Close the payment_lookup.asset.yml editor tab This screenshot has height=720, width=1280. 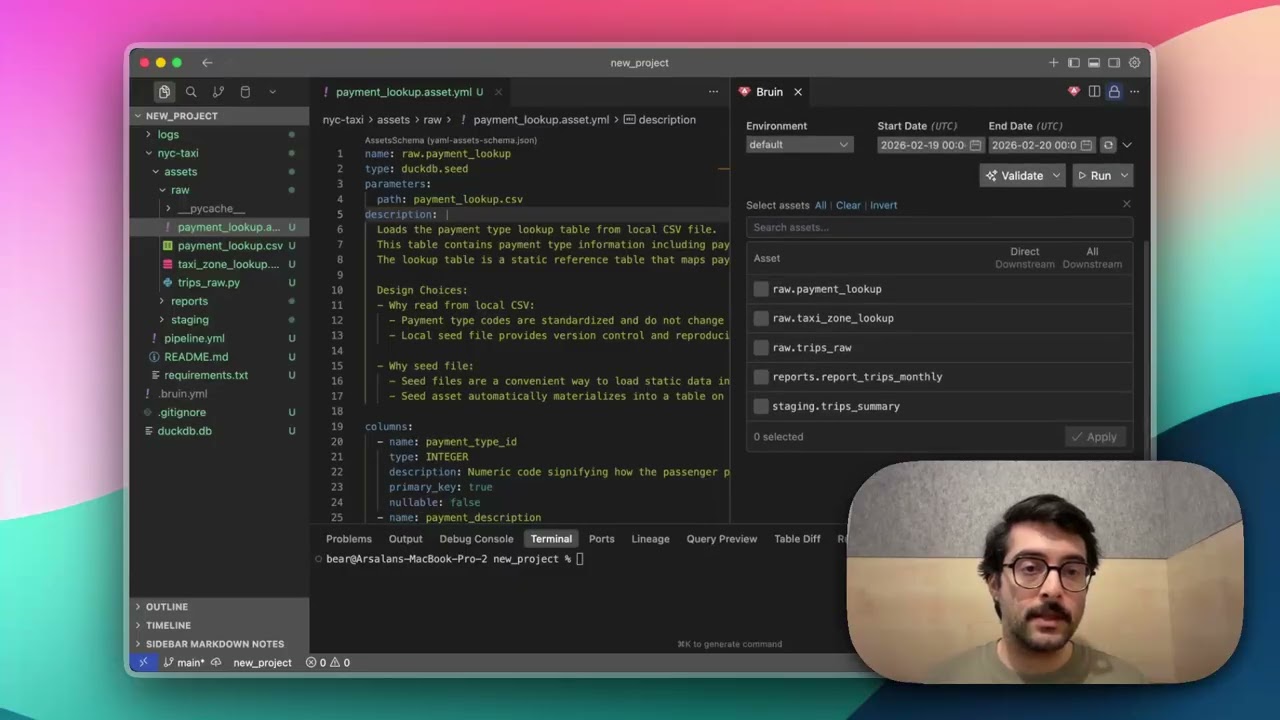498,92
